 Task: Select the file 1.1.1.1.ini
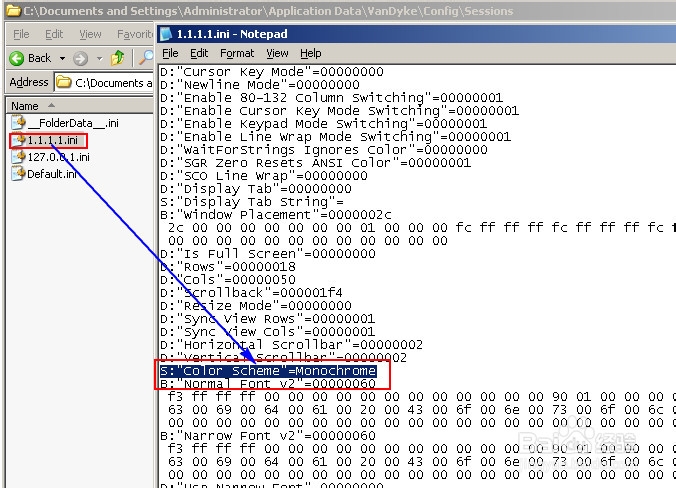[x=52, y=140]
